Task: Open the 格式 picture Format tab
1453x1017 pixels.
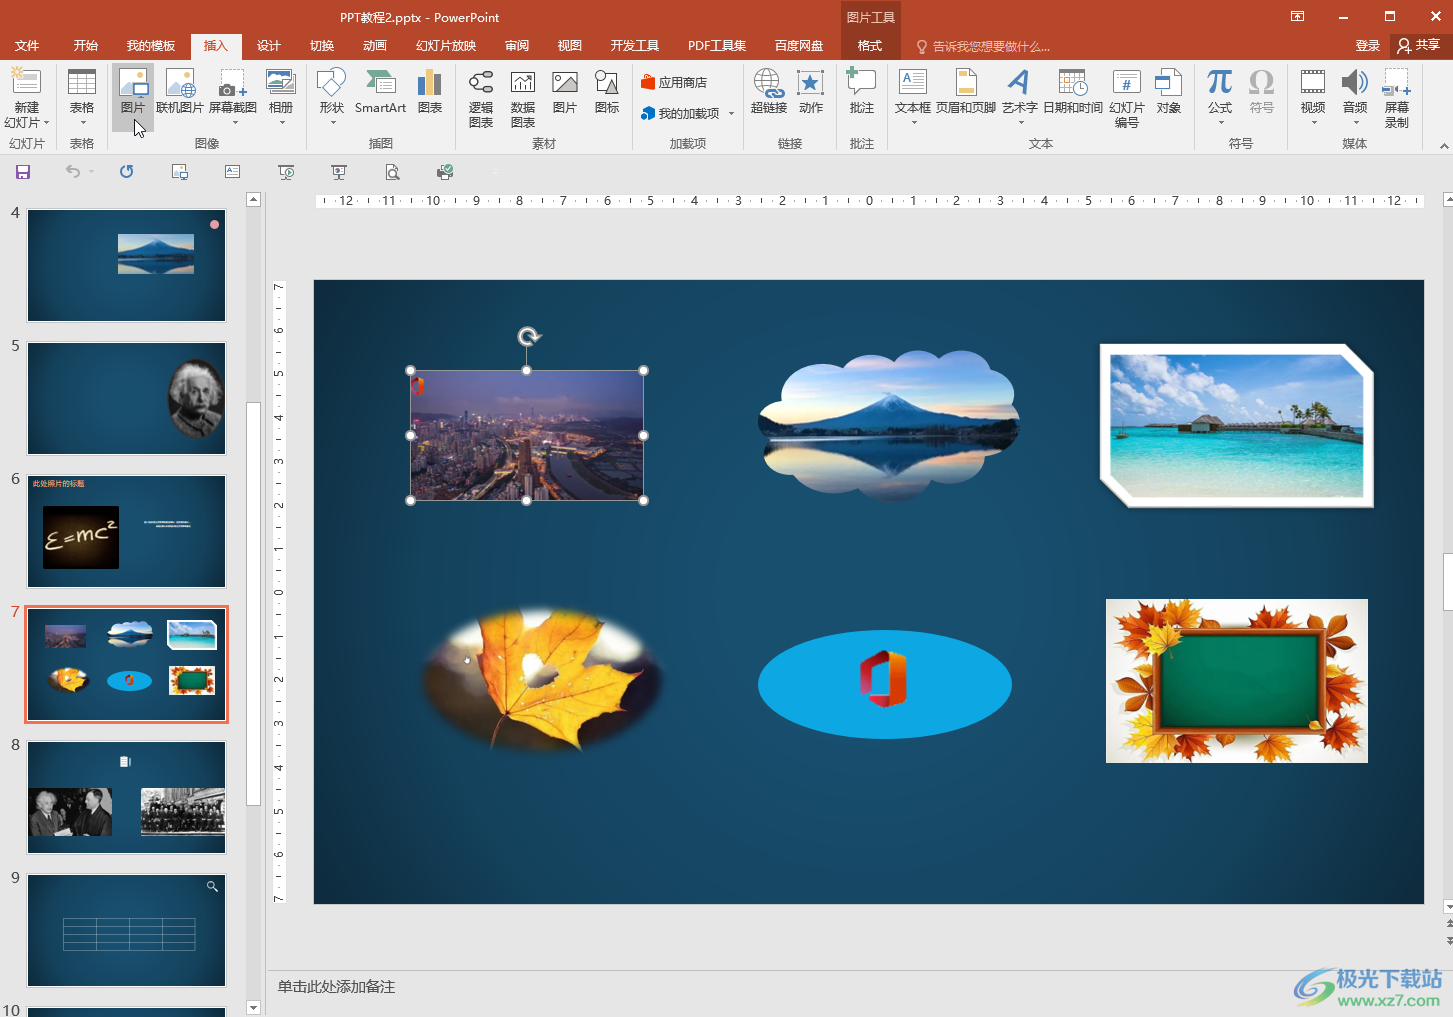Action: (870, 46)
